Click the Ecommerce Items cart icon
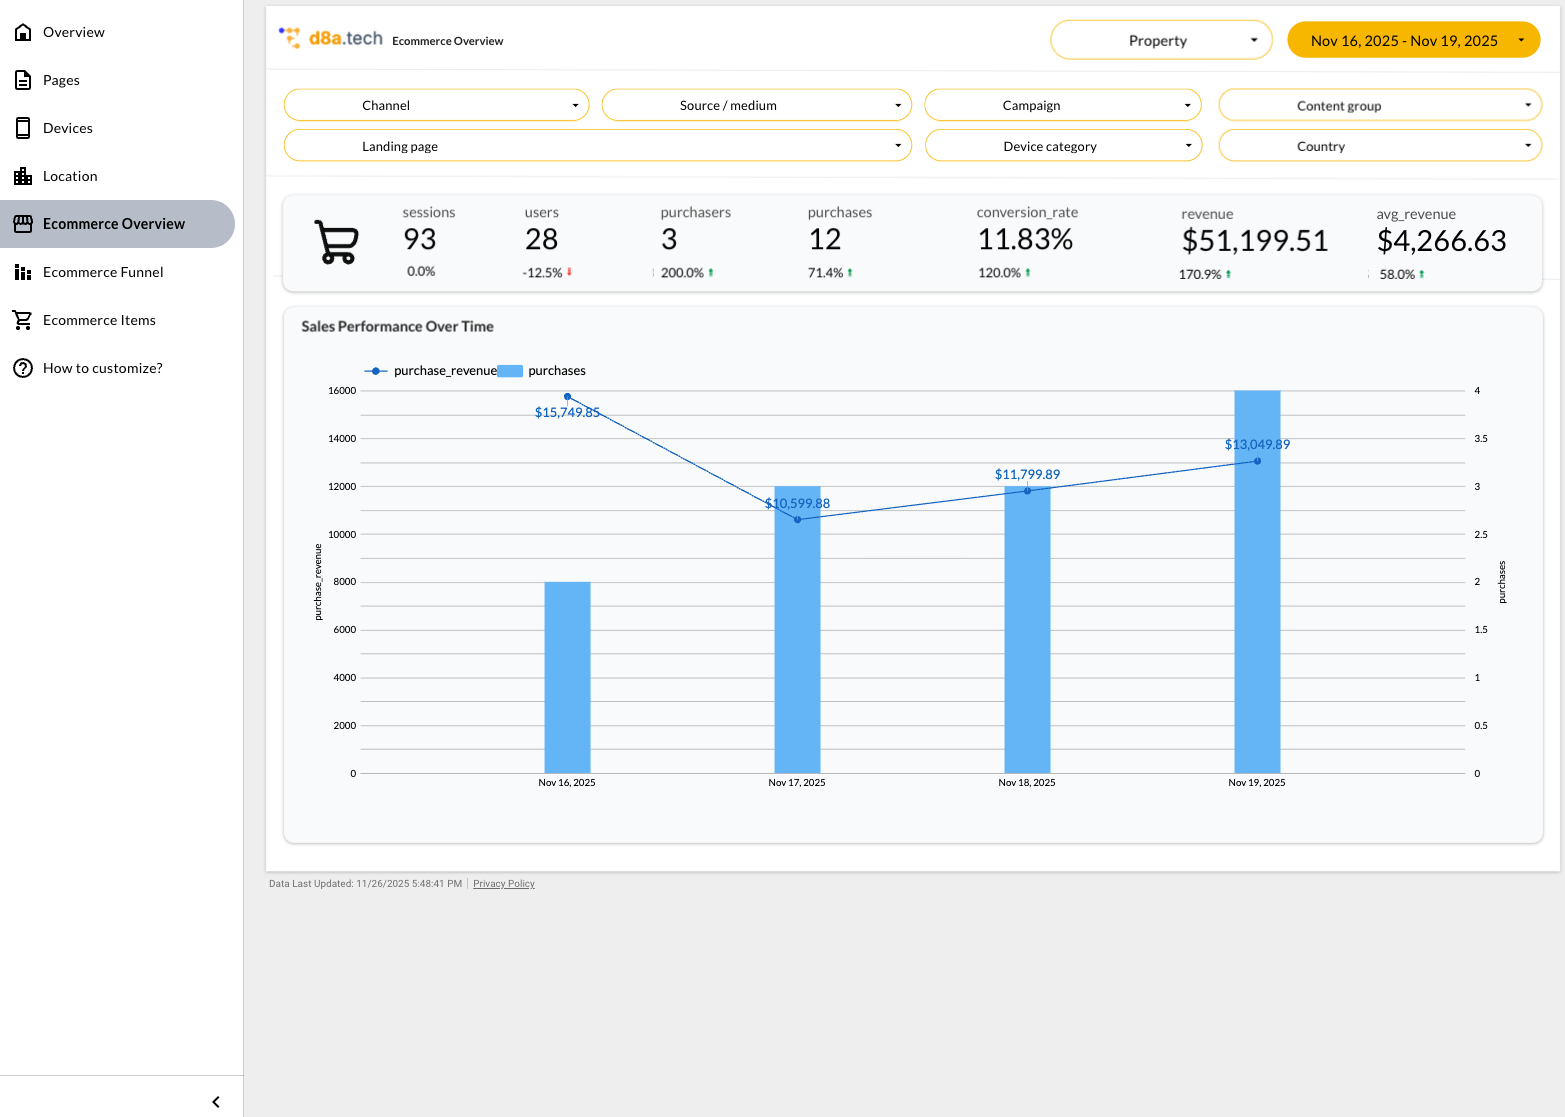 tap(23, 320)
